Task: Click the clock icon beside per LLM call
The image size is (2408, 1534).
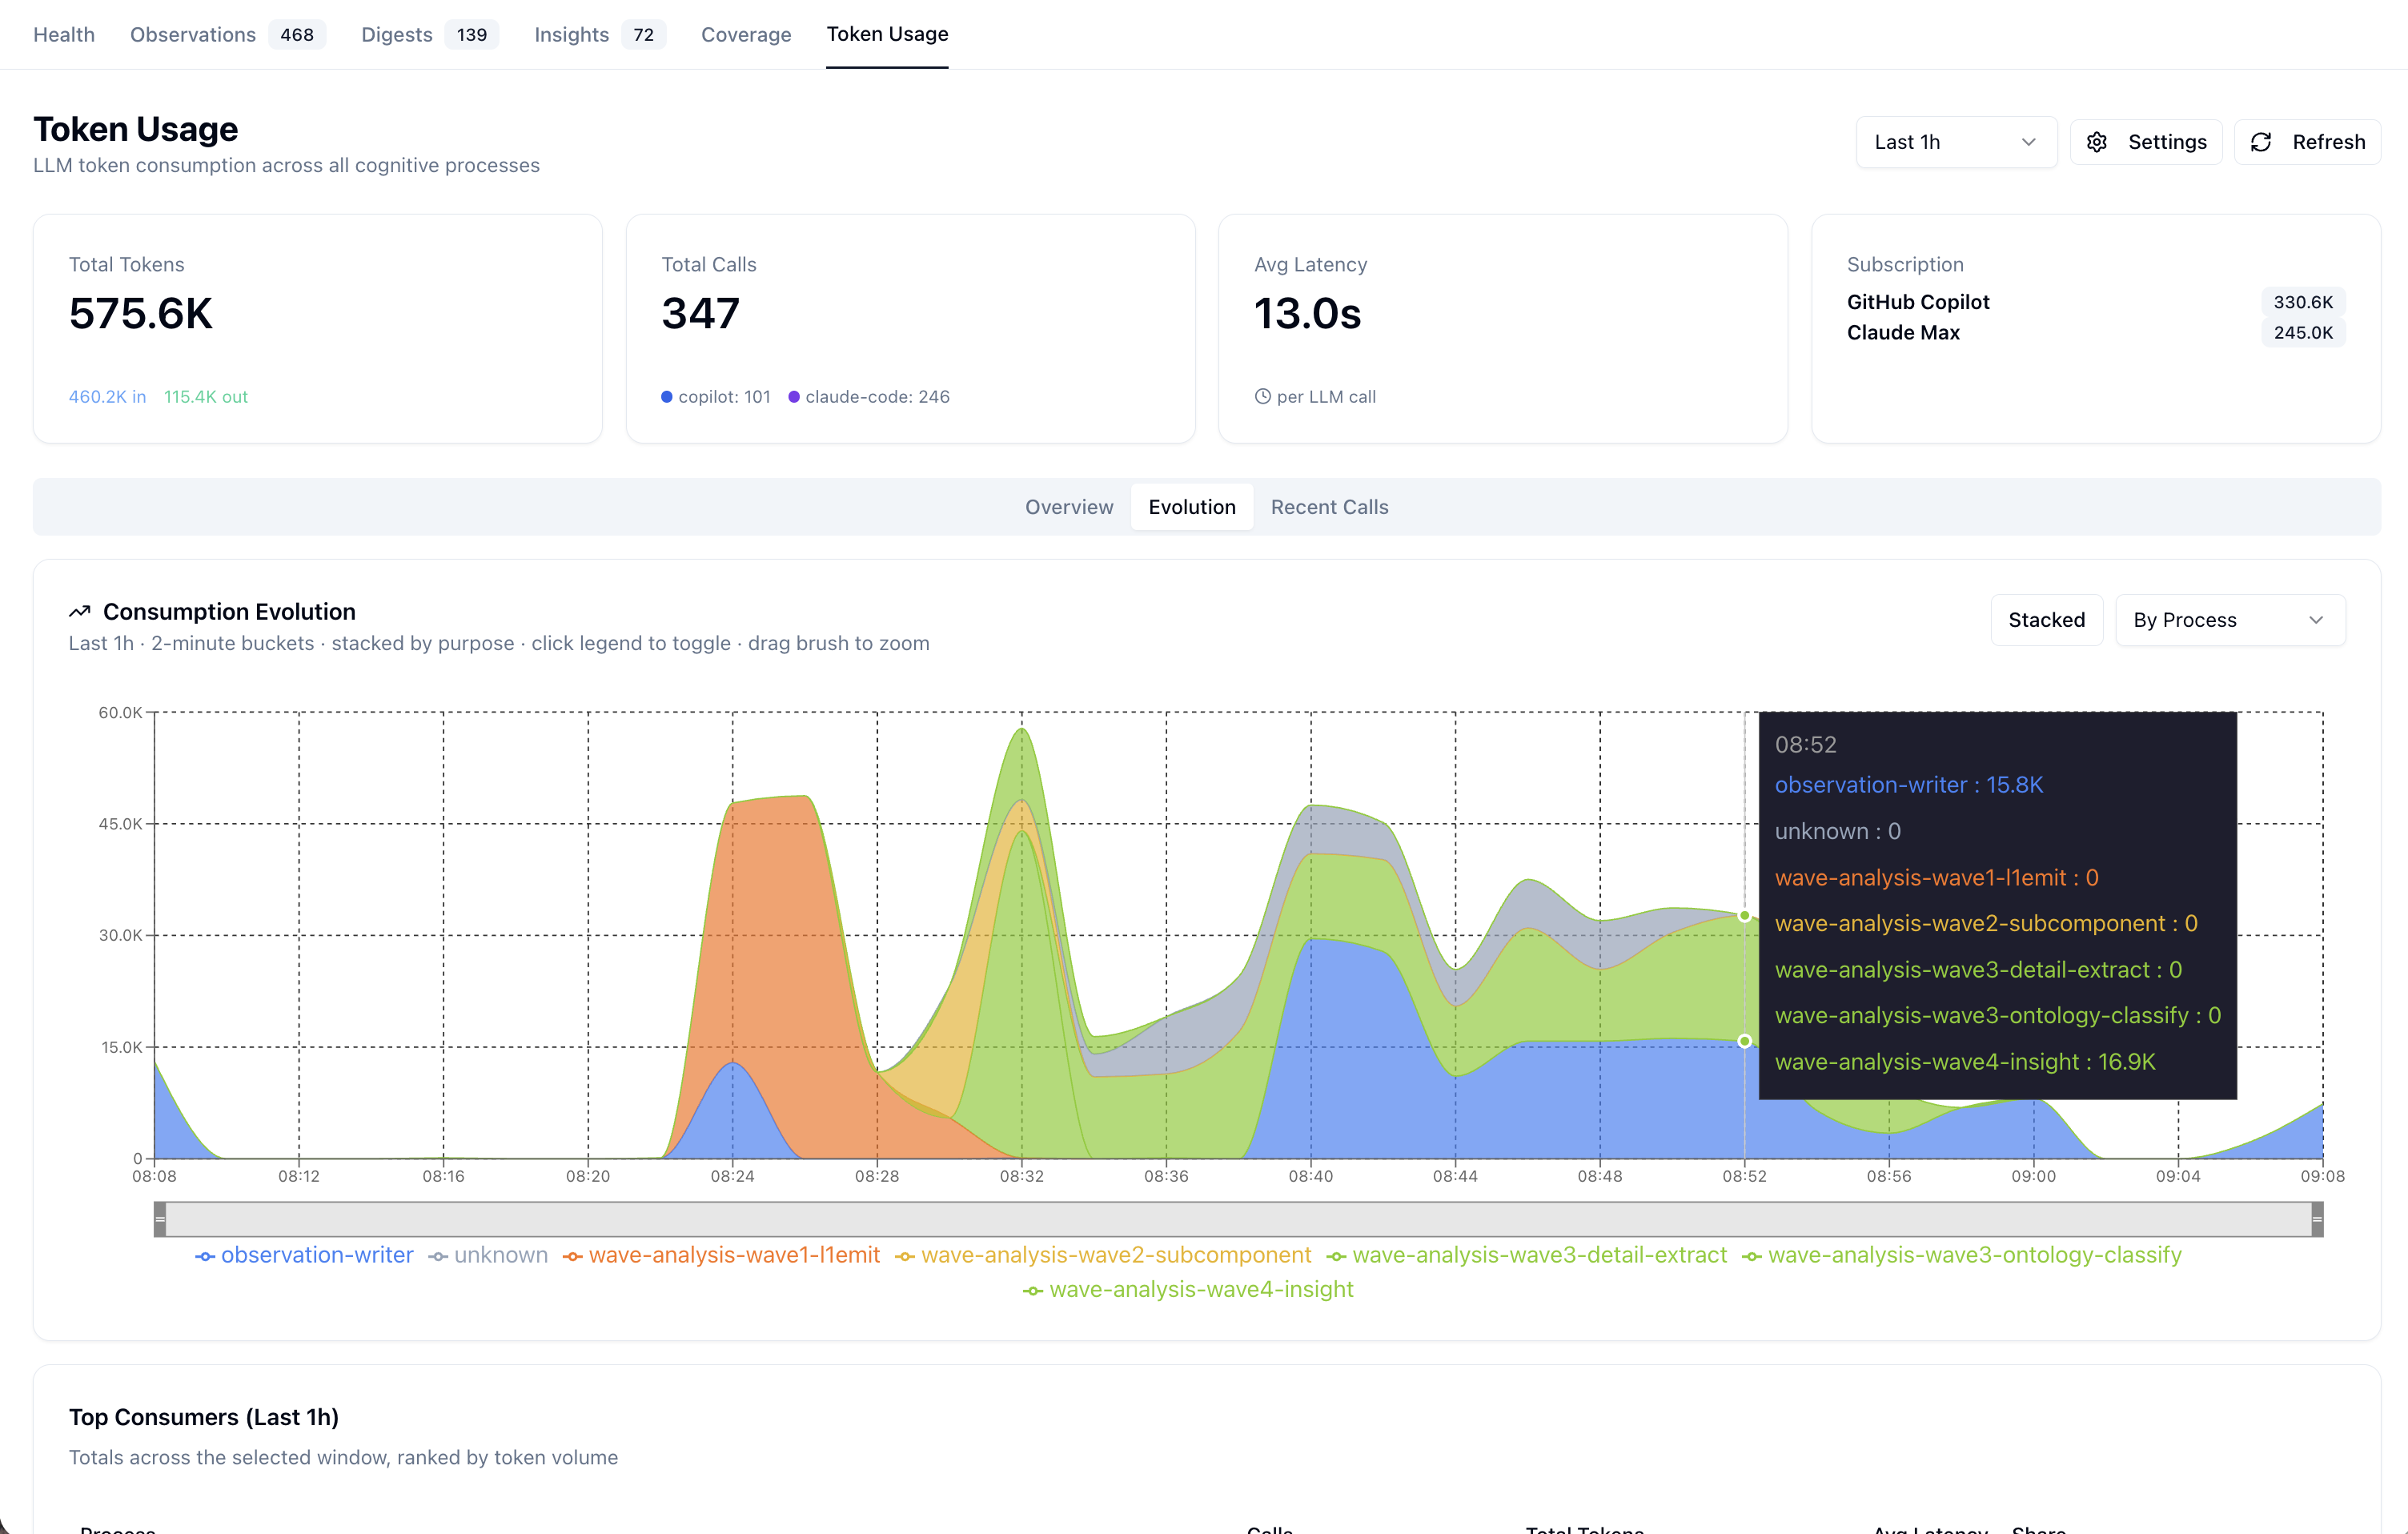Action: pyautogui.click(x=1263, y=396)
